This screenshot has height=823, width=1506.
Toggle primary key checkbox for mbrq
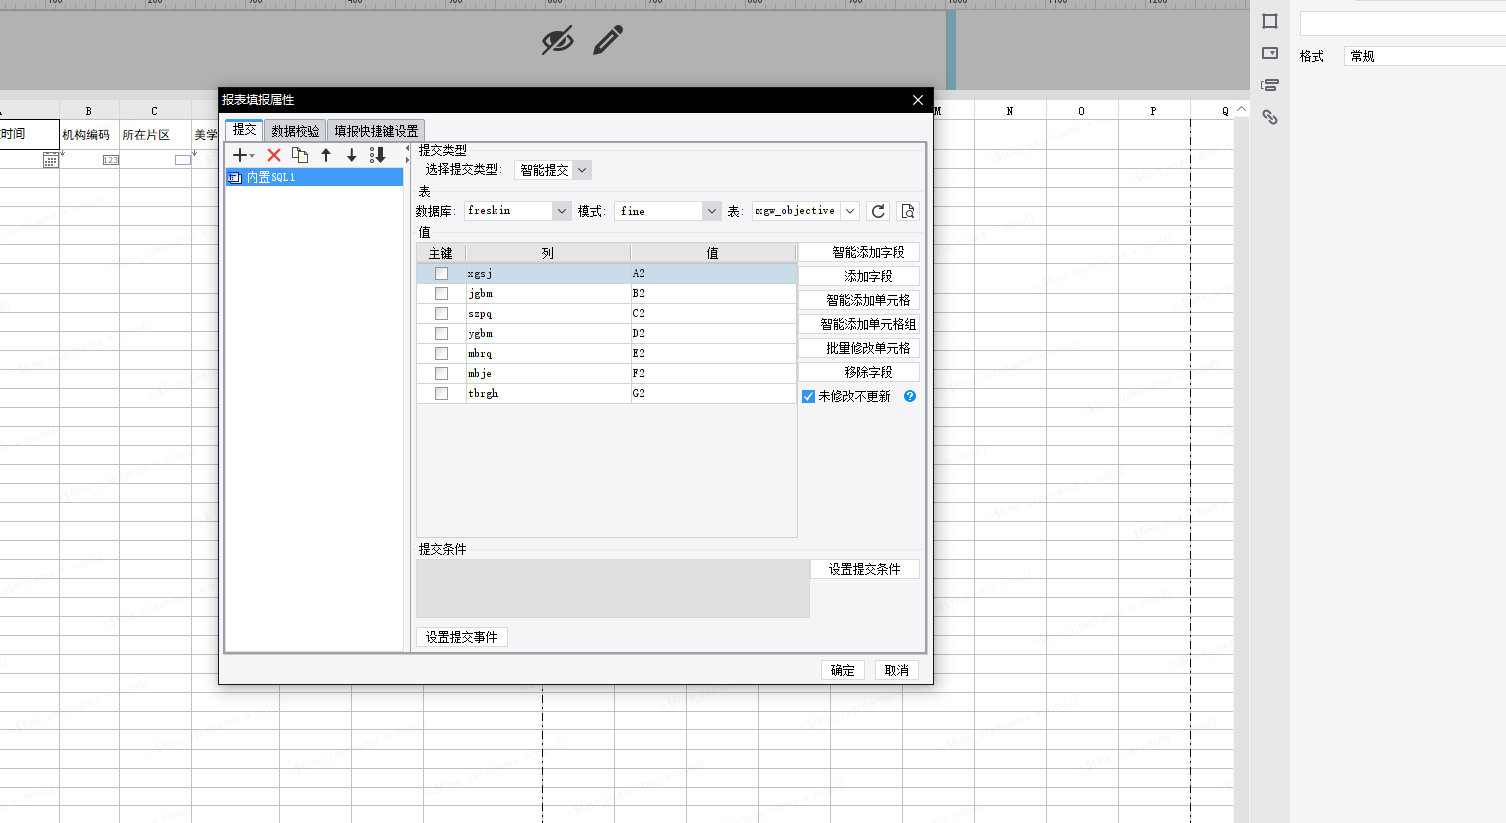441,354
